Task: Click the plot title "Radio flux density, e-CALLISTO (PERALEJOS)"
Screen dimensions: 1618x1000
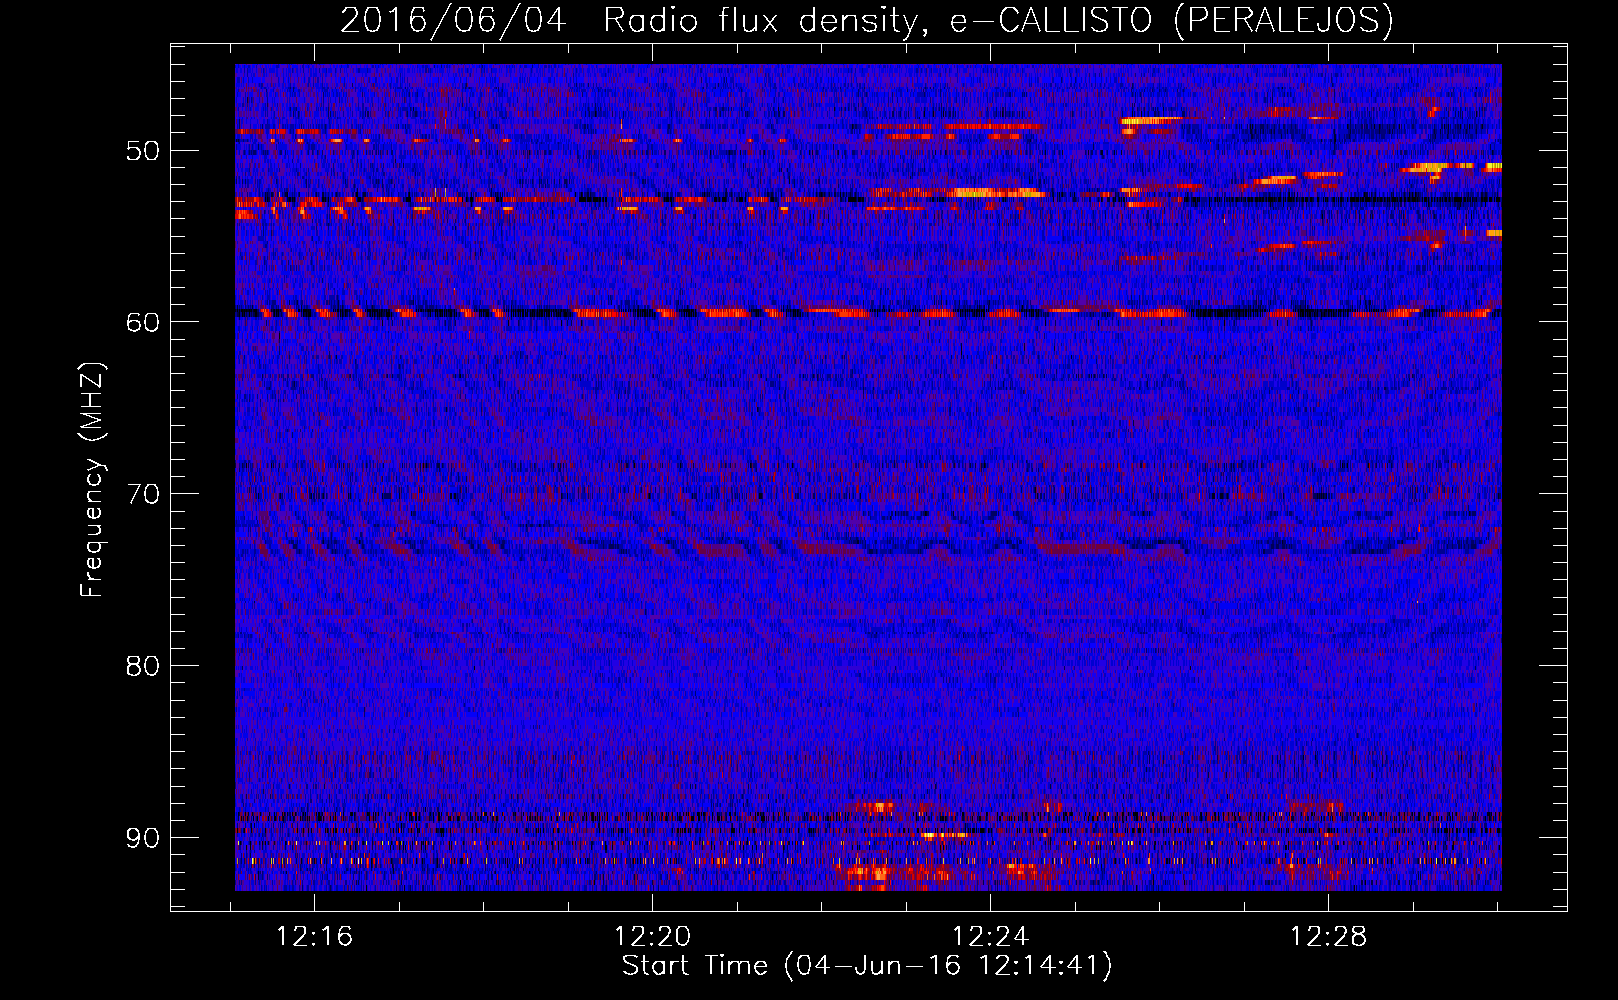Action: (x=998, y=21)
